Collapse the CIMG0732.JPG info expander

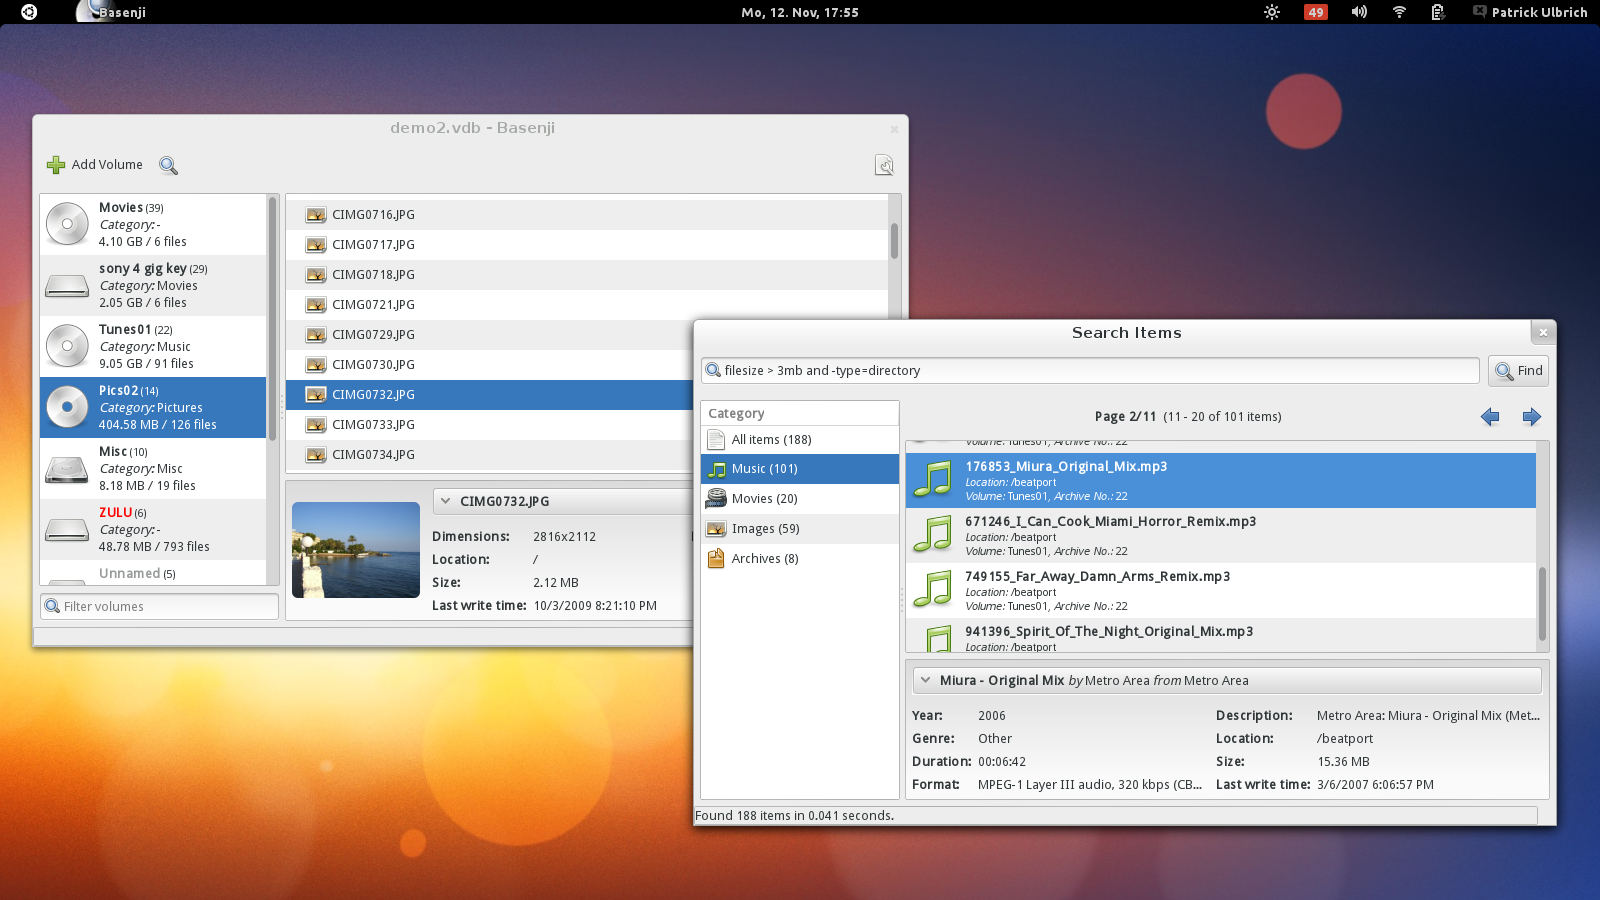pyautogui.click(x=446, y=501)
